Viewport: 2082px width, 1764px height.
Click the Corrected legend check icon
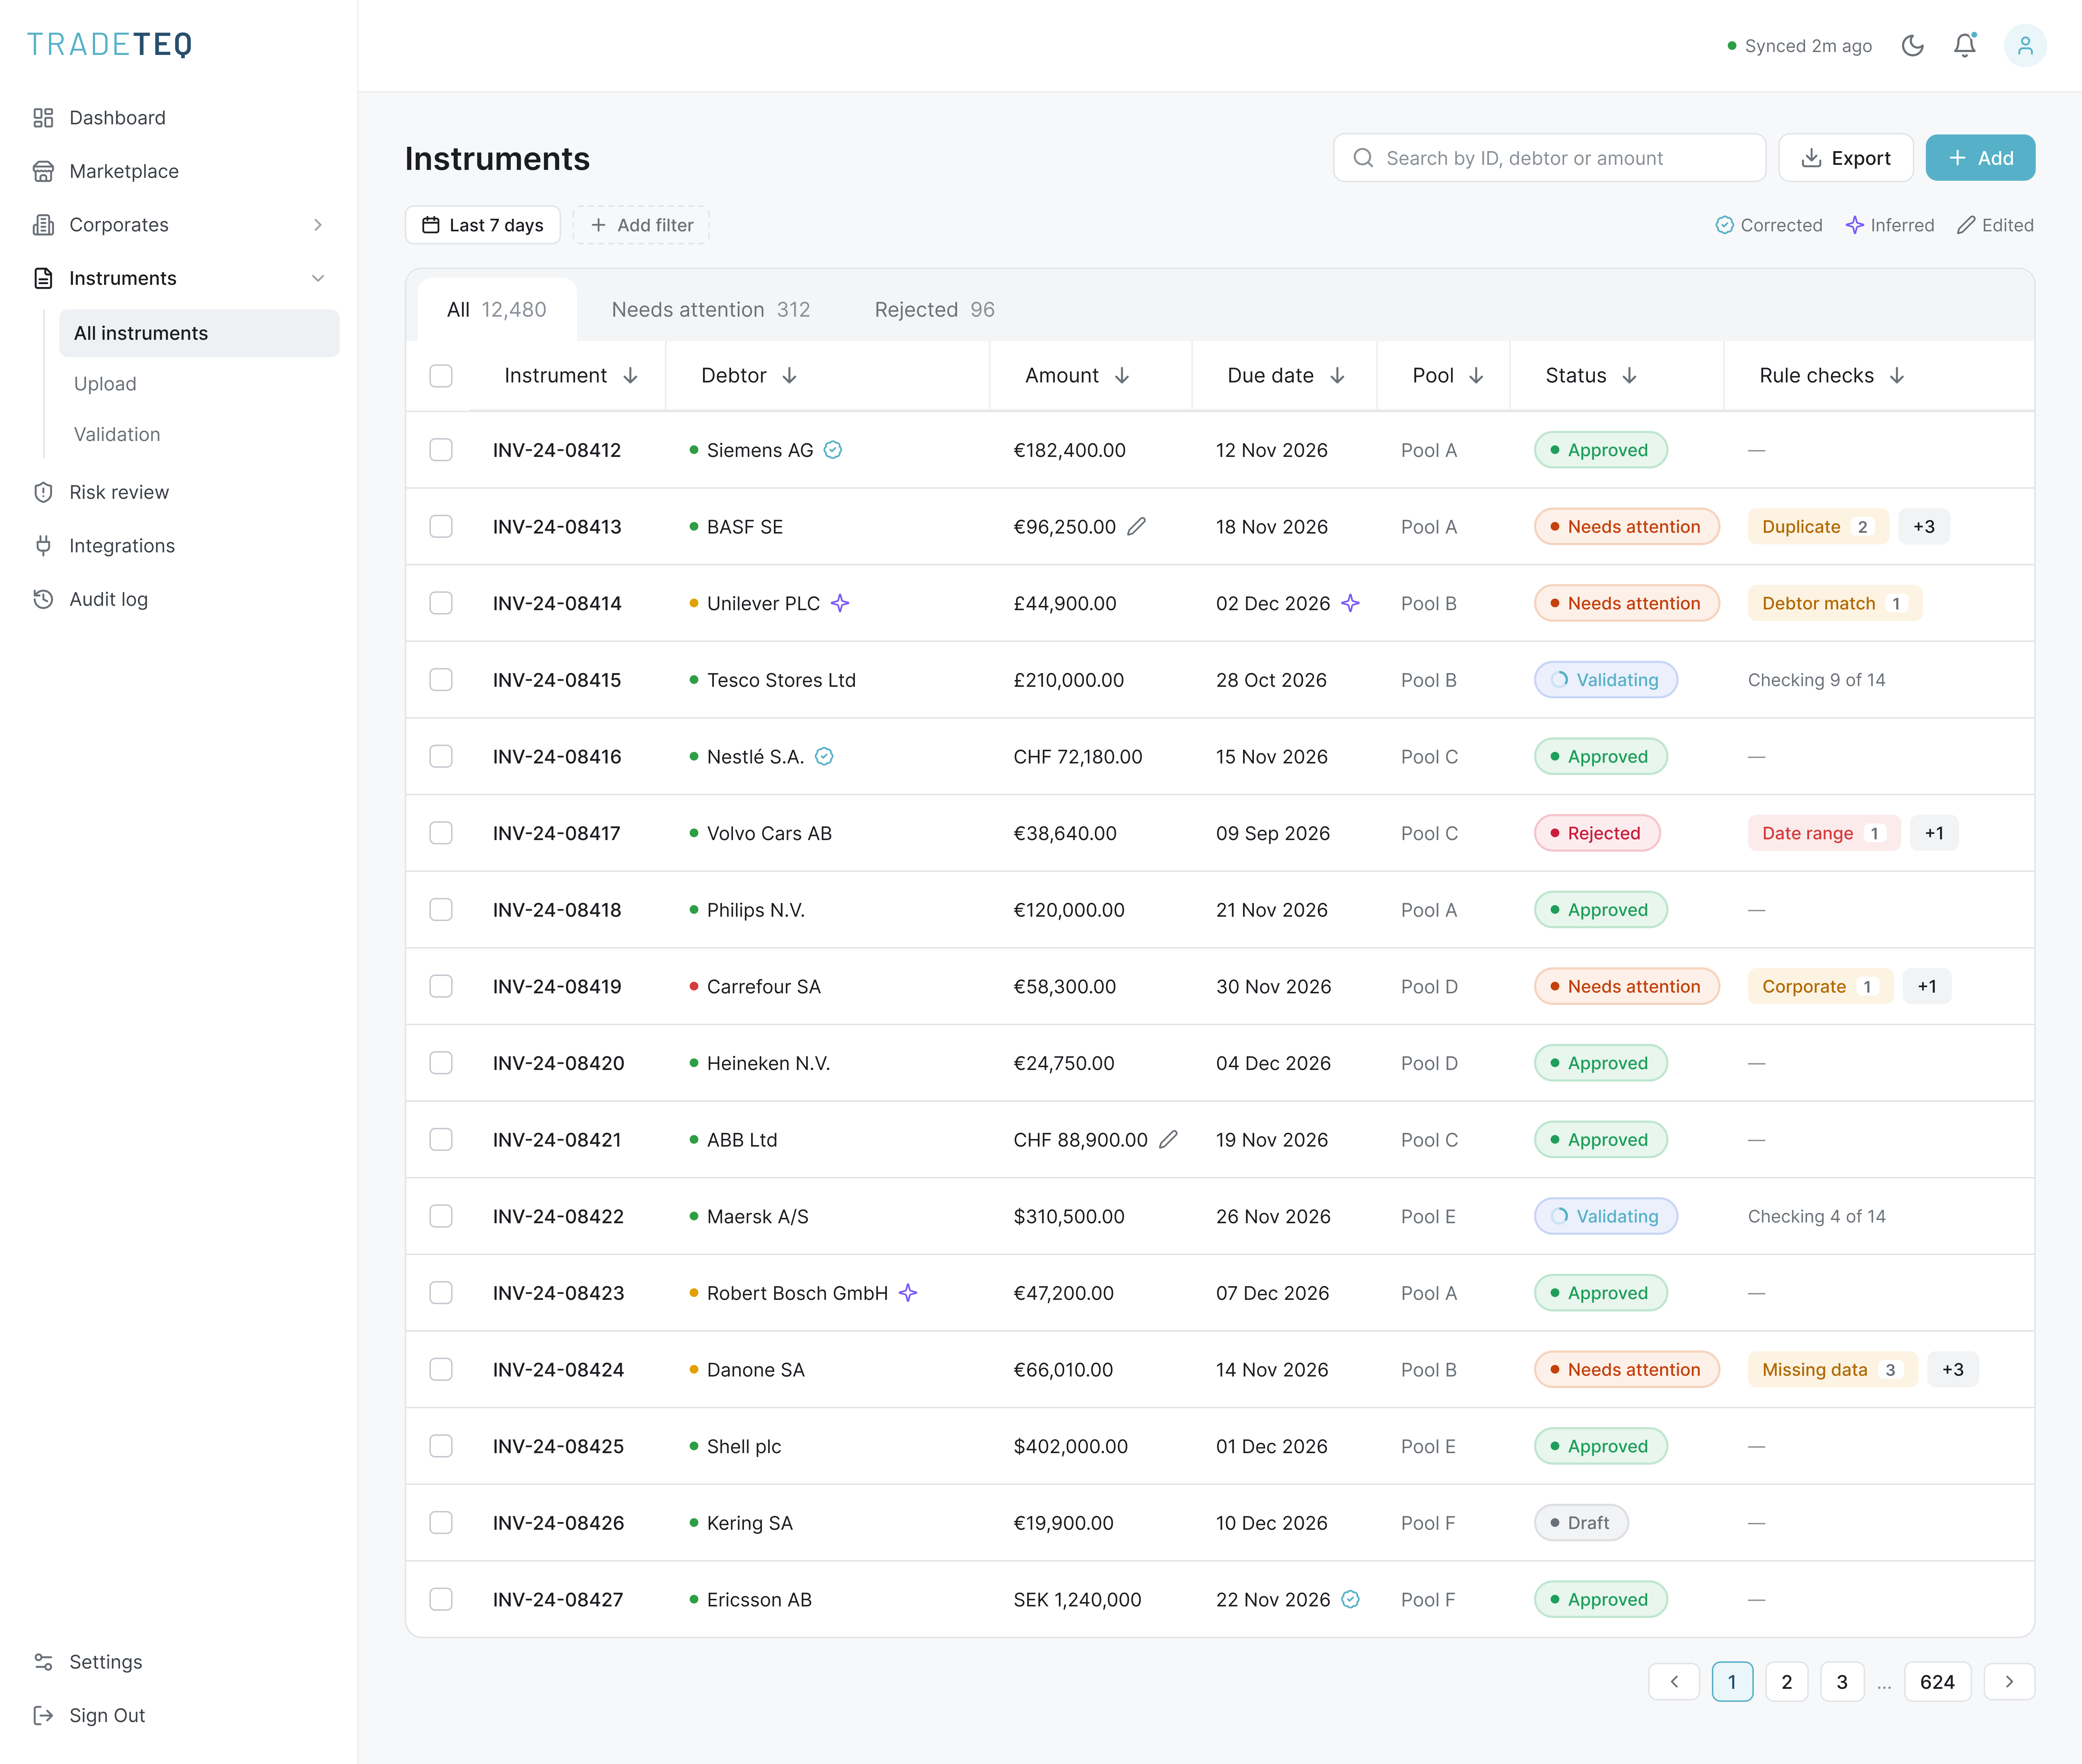click(1724, 225)
